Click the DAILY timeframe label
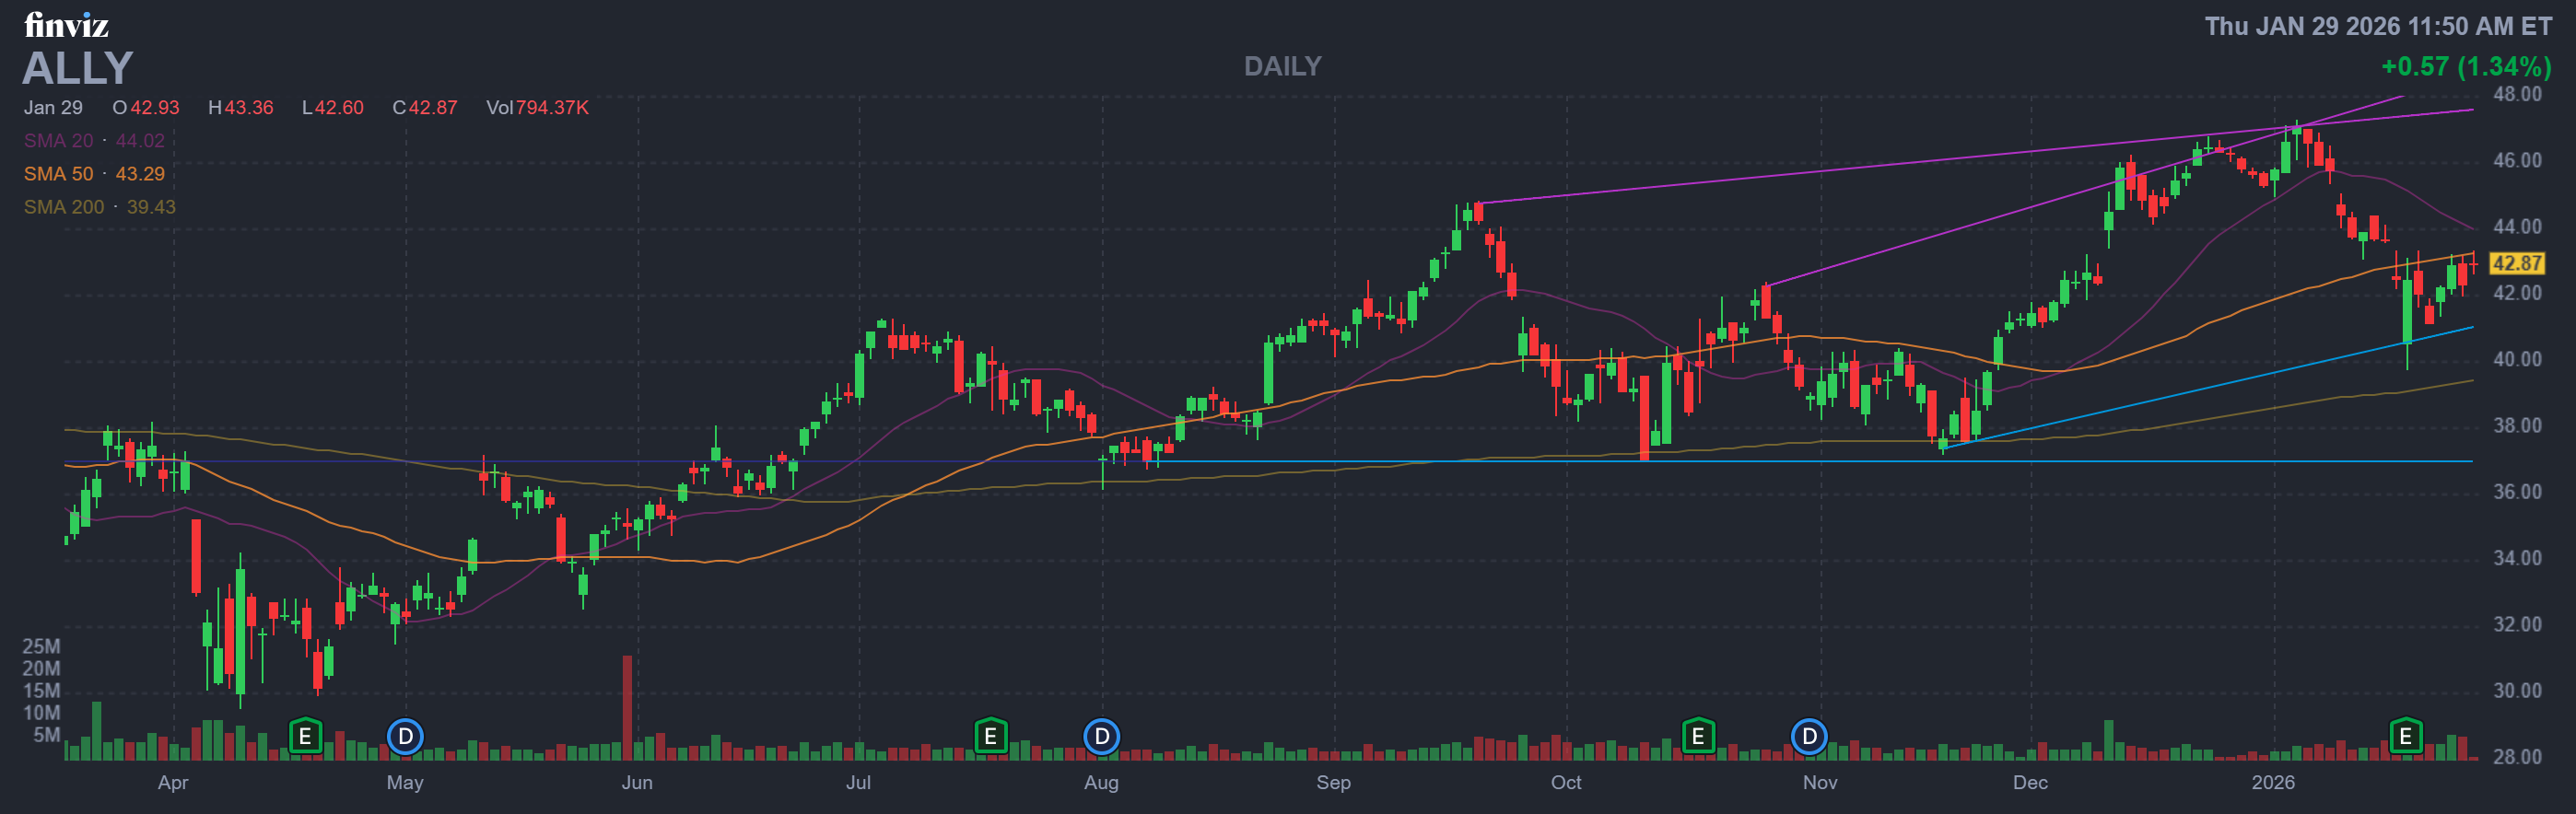 tap(1282, 66)
